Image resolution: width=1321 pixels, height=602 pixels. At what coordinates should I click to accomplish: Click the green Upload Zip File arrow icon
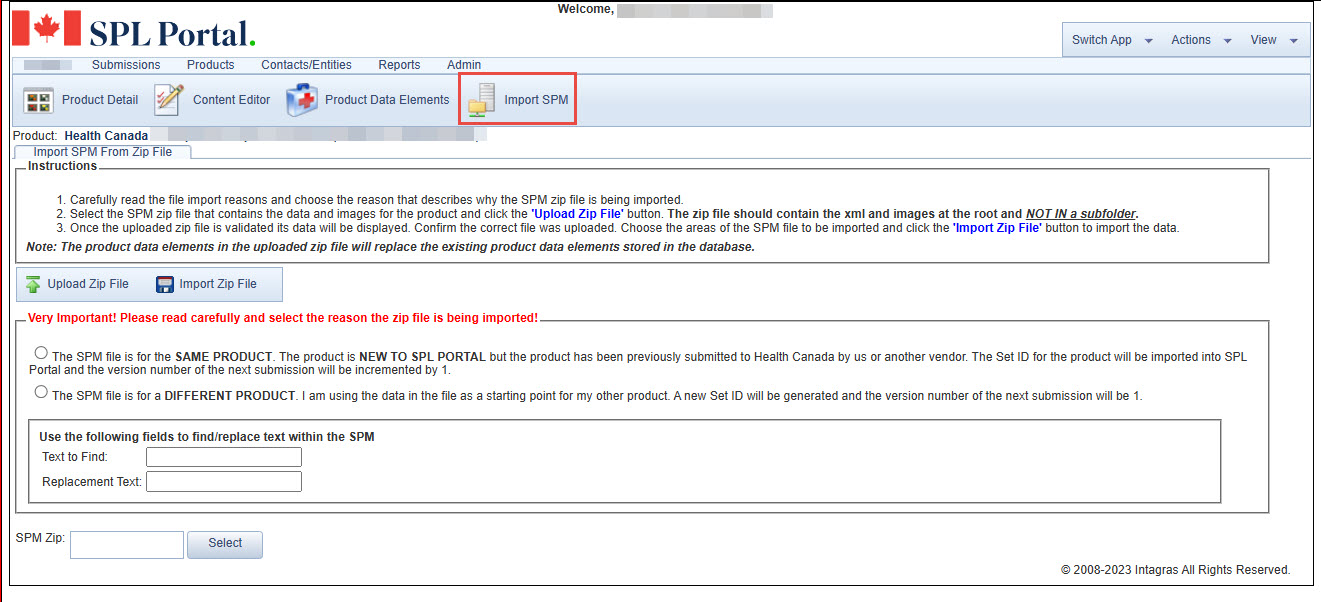[33, 284]
